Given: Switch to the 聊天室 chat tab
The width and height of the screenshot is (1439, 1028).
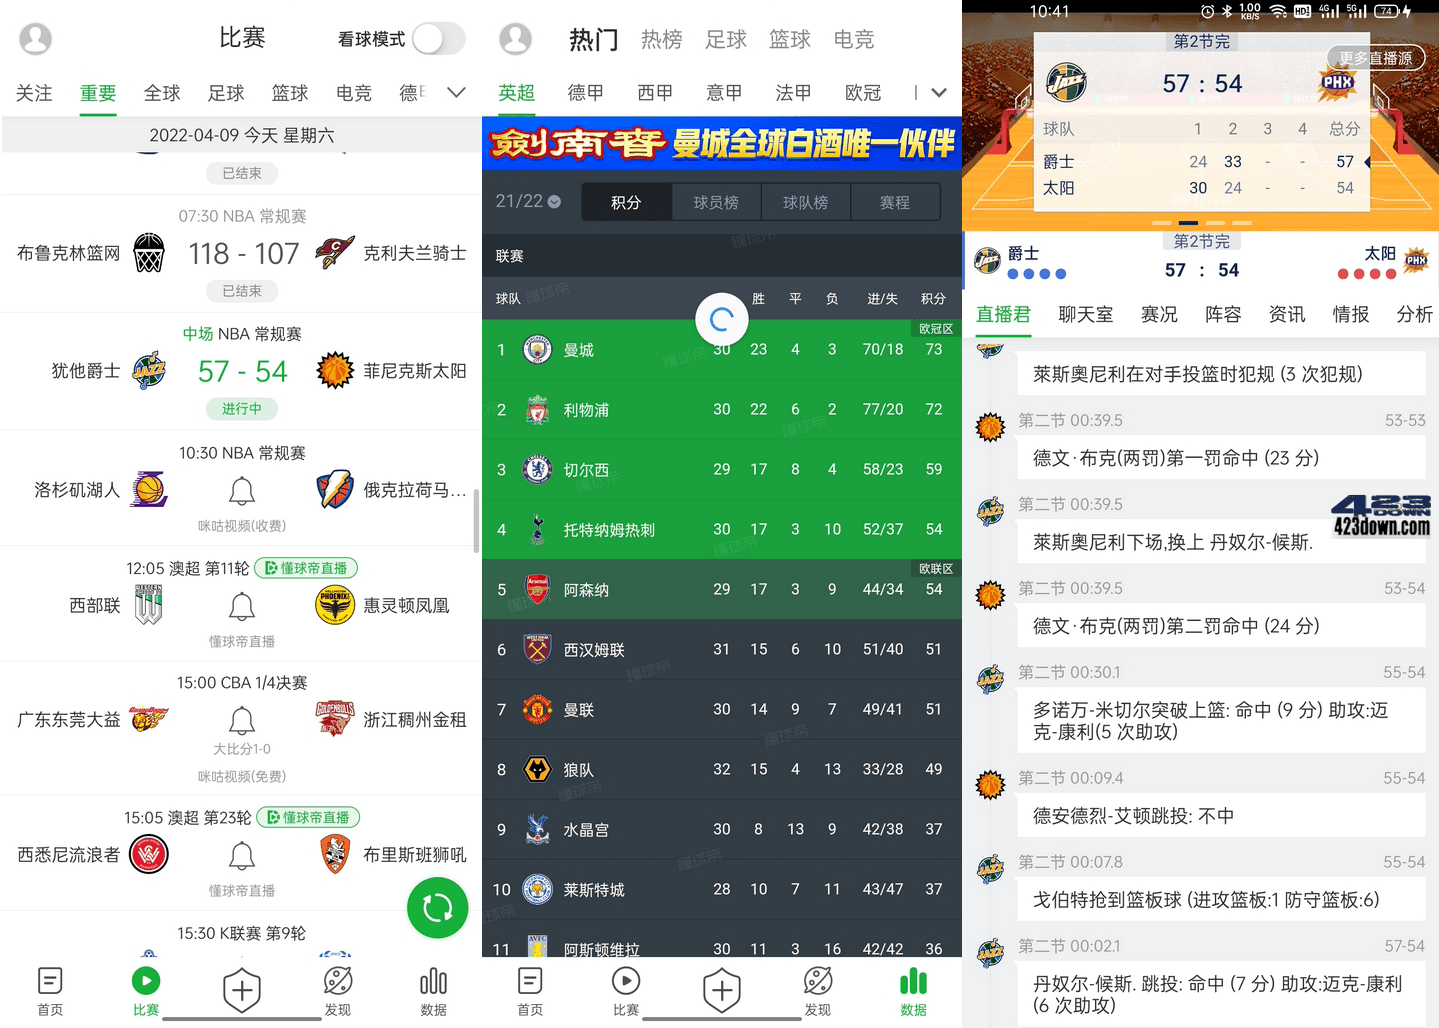Looking at the screenshot, I should tap(1086, 314).
